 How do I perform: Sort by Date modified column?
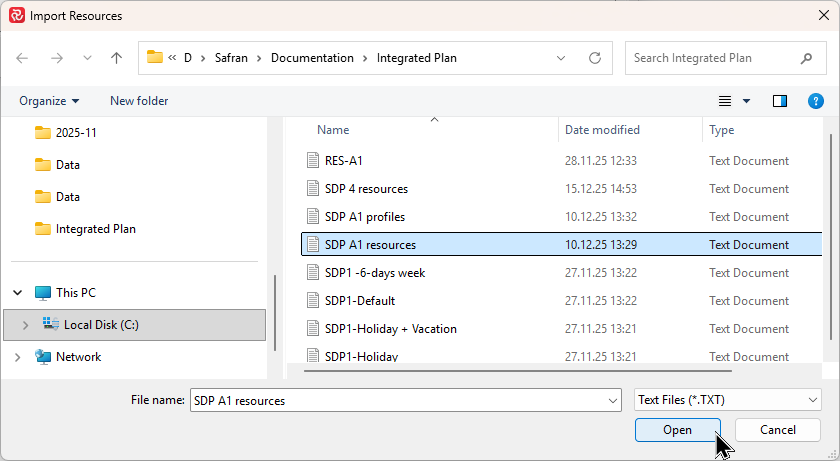pyautogui.click(x=602, y=130)
